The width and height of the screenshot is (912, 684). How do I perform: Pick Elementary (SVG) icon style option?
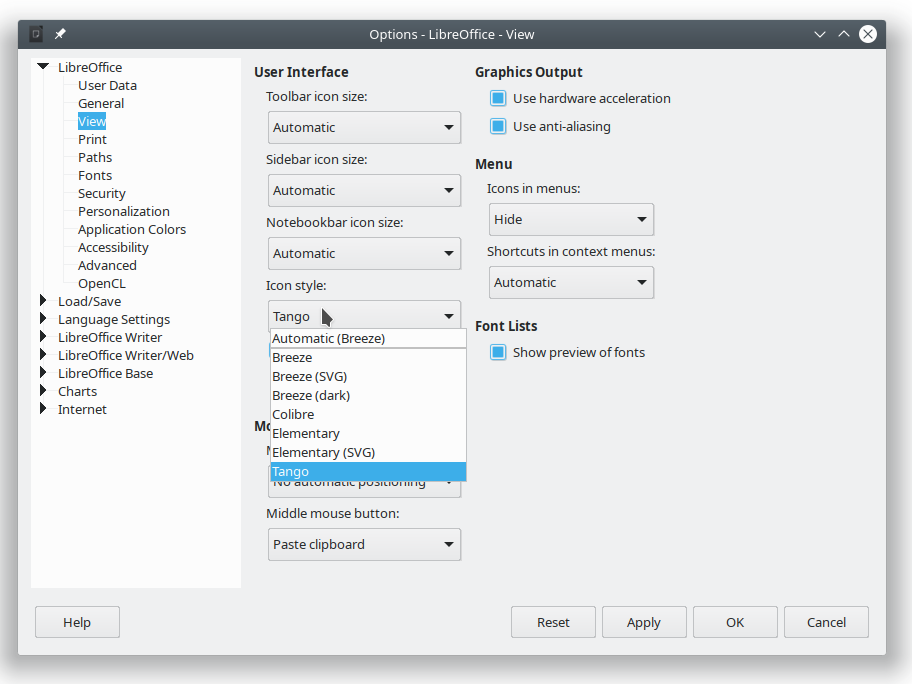369,453
